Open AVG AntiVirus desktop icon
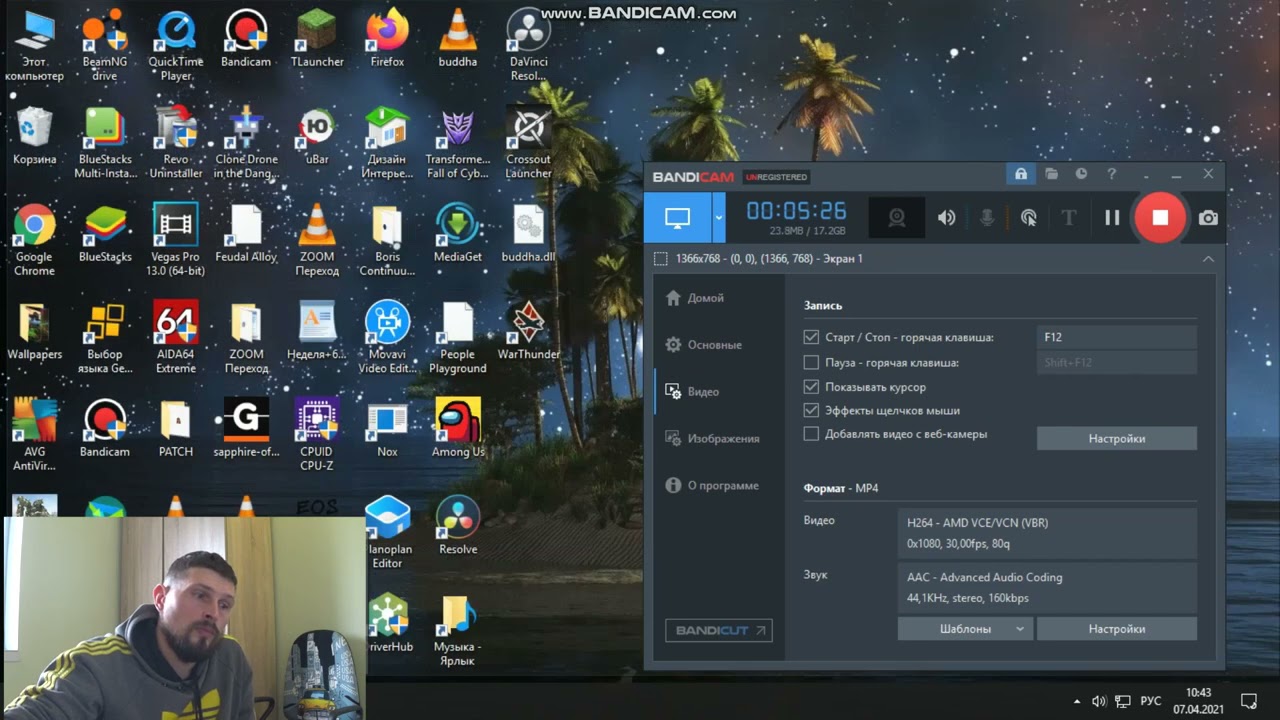 (34, 434)
